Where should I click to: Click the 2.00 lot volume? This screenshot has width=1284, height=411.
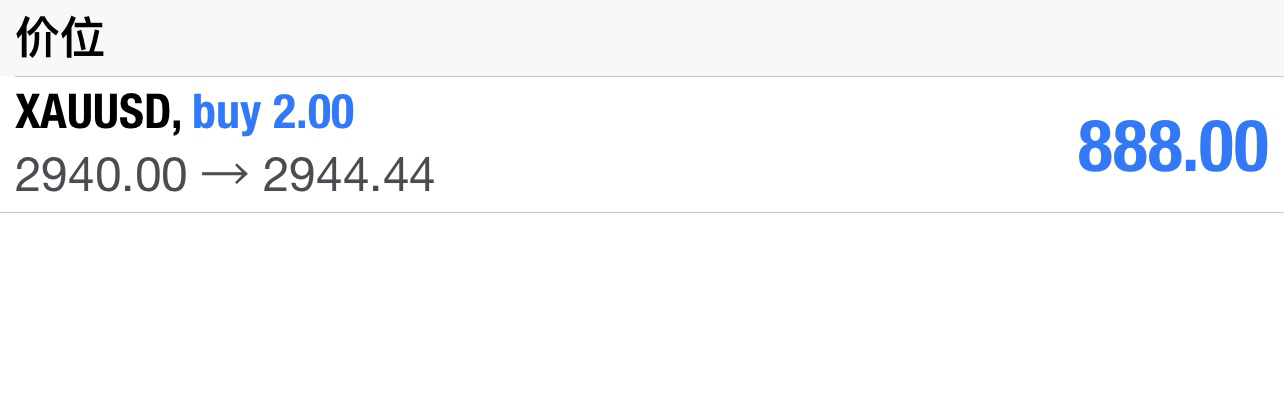point(314,113)
